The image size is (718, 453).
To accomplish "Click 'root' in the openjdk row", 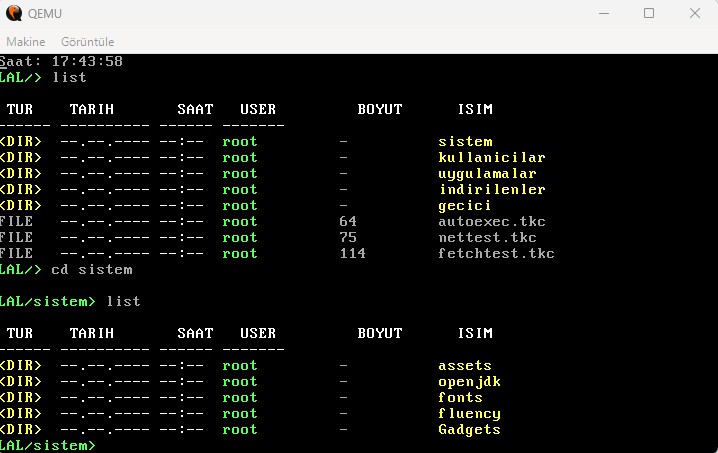I will pyautogui.click(x=239, y=382).
